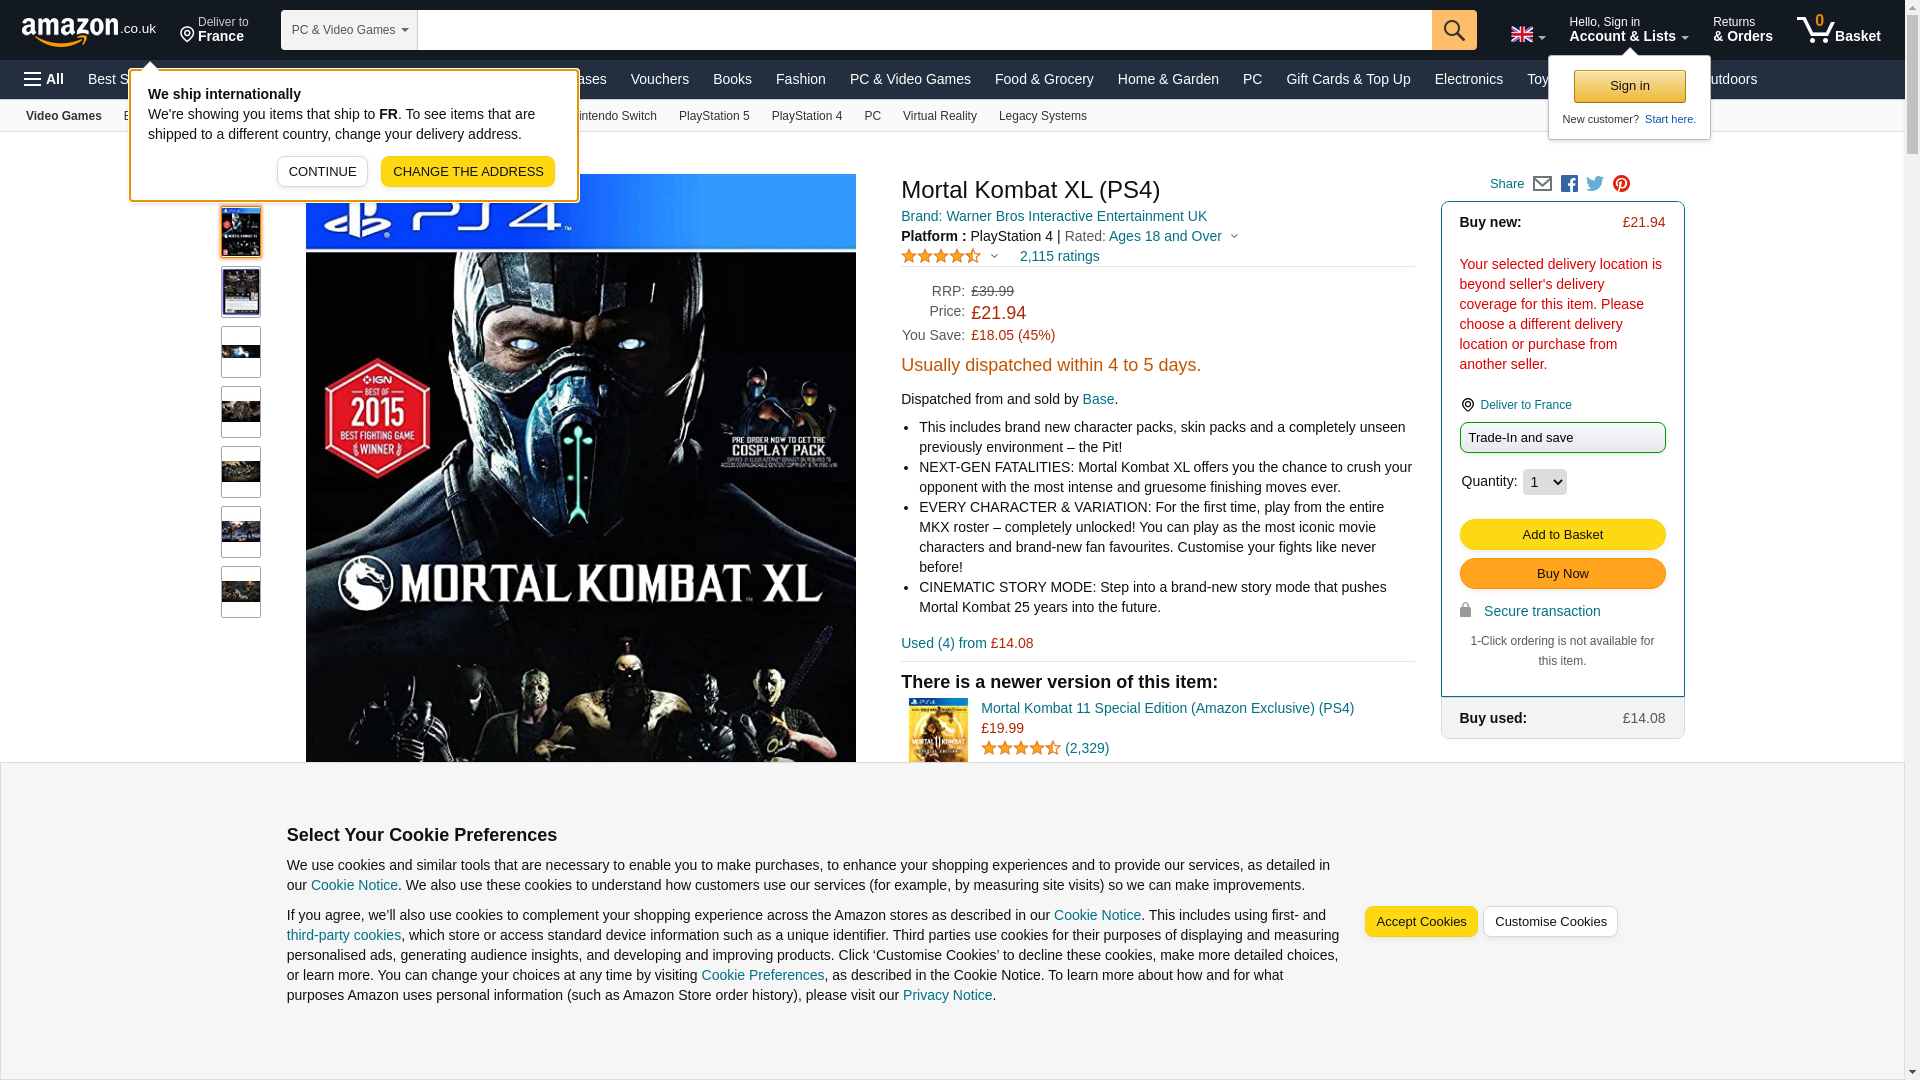Click Add to Basket button
Image resolution: width=1920 pixels, height=1080 pixels.
1562,535
